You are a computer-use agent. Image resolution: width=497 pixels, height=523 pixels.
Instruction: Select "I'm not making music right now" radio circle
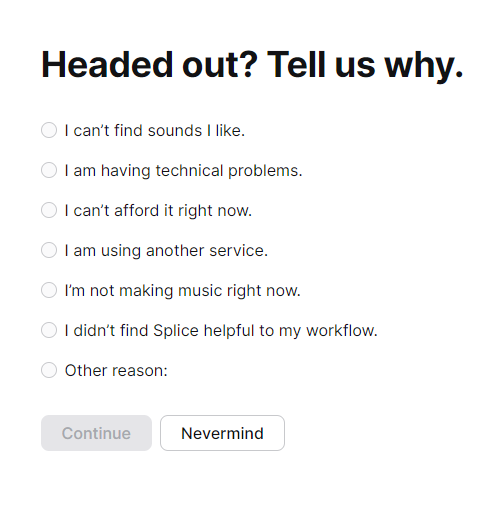(49, 290)
